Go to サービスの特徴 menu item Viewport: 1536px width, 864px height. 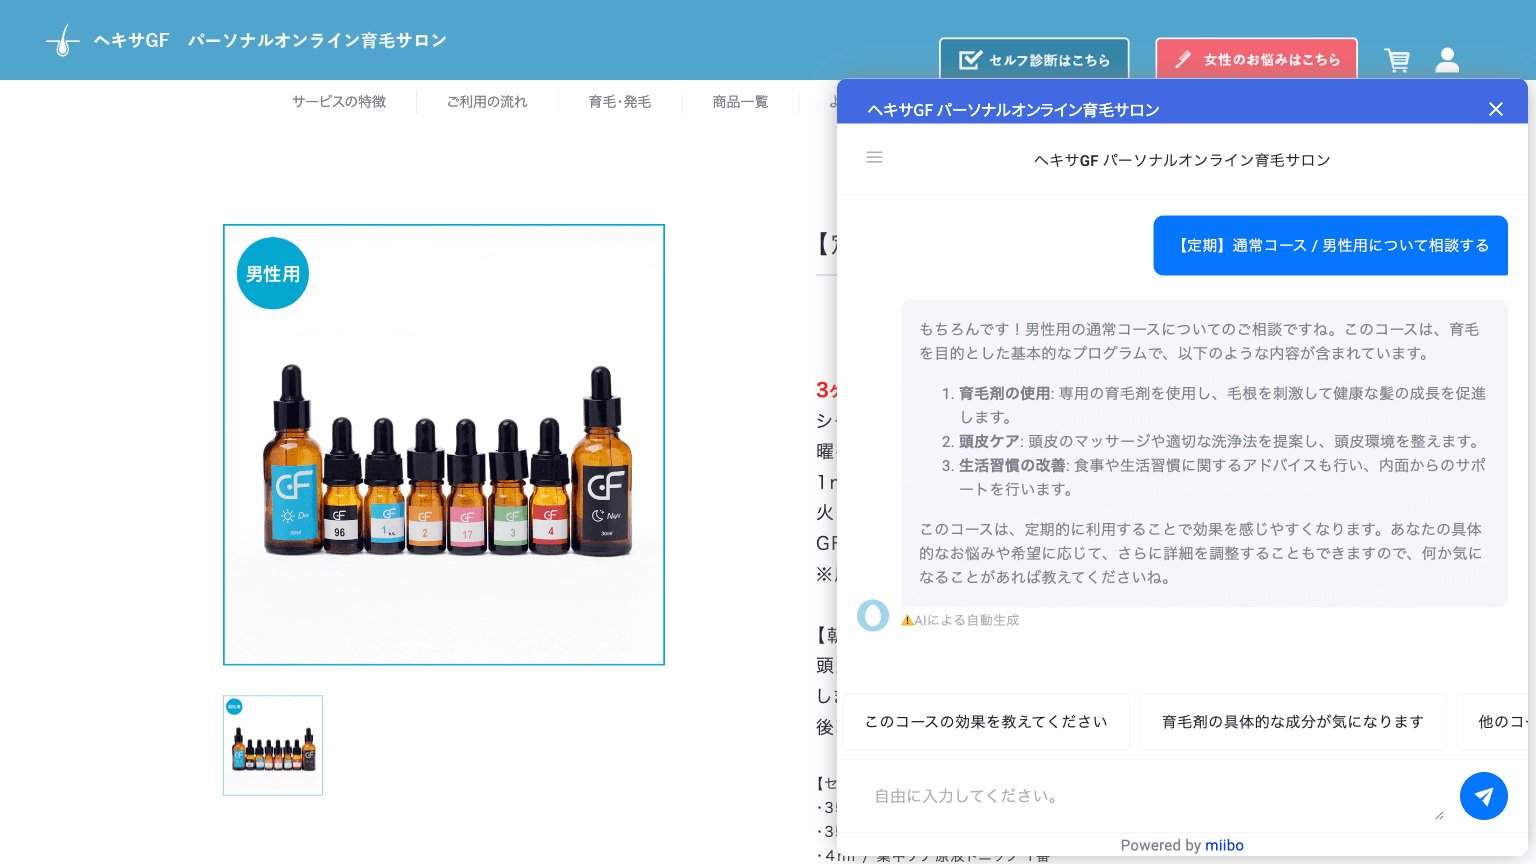click(339, 102)
